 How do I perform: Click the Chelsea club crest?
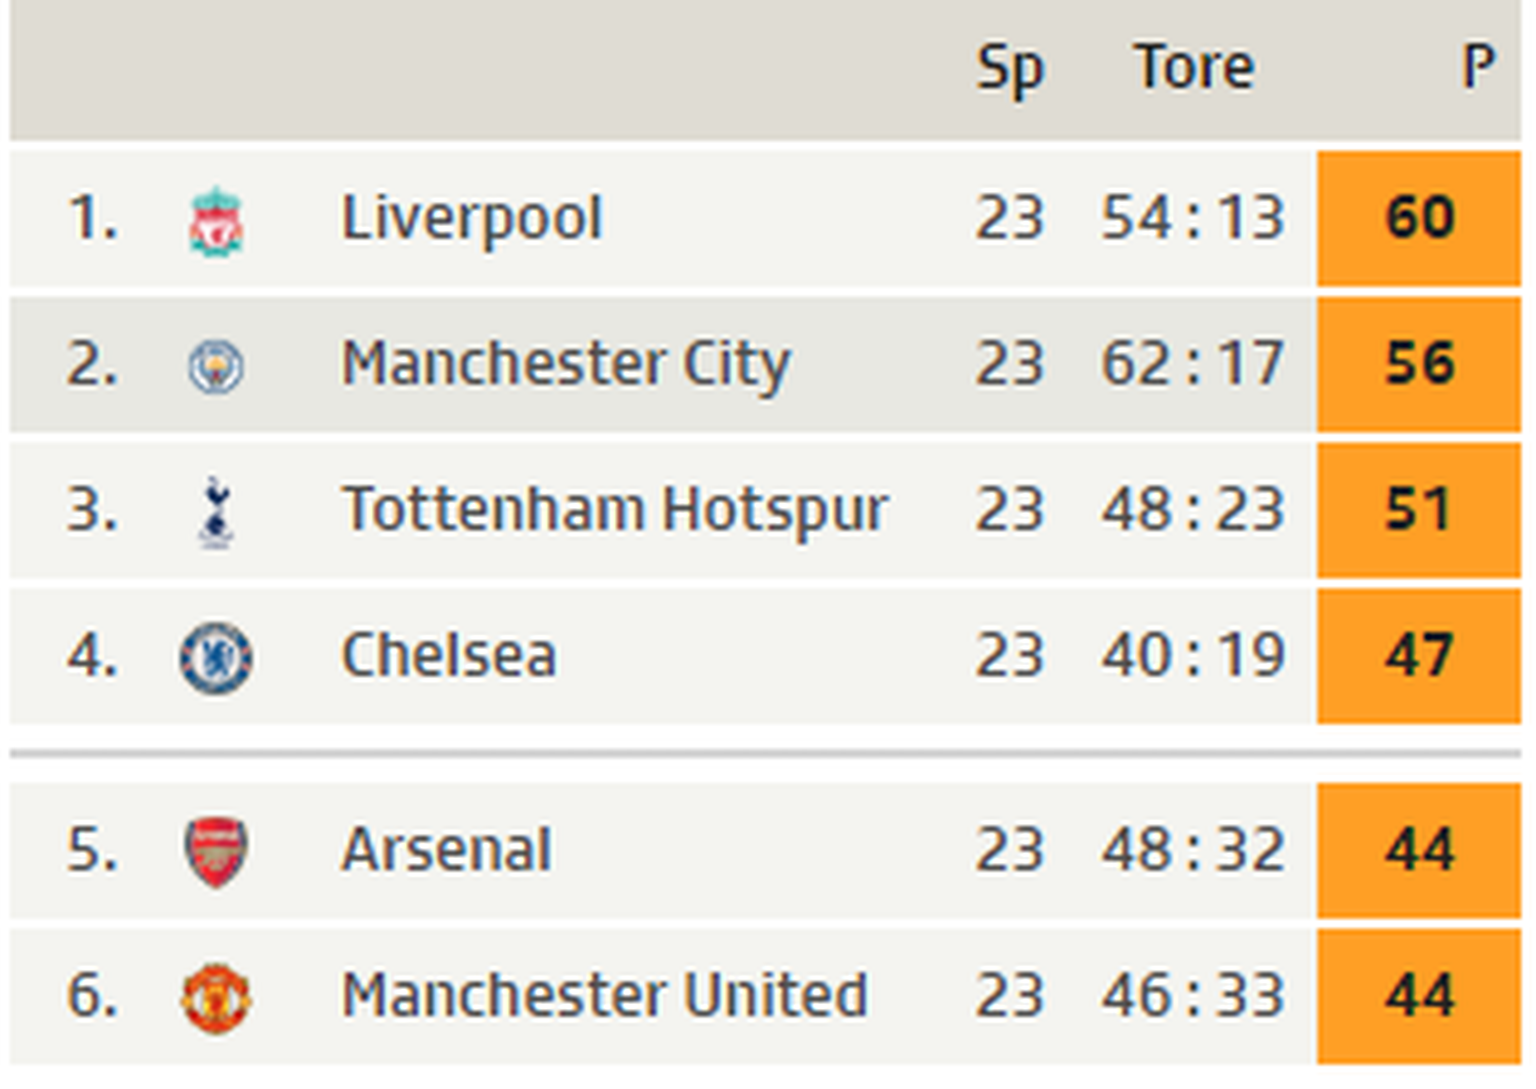(216, 658)
